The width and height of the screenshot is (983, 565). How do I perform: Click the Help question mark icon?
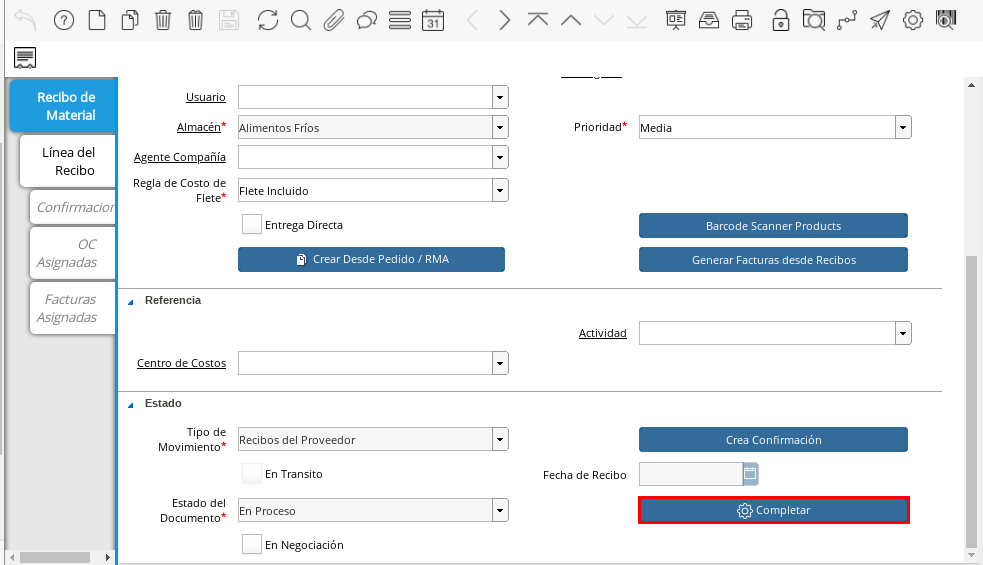[x=63, y=20]
